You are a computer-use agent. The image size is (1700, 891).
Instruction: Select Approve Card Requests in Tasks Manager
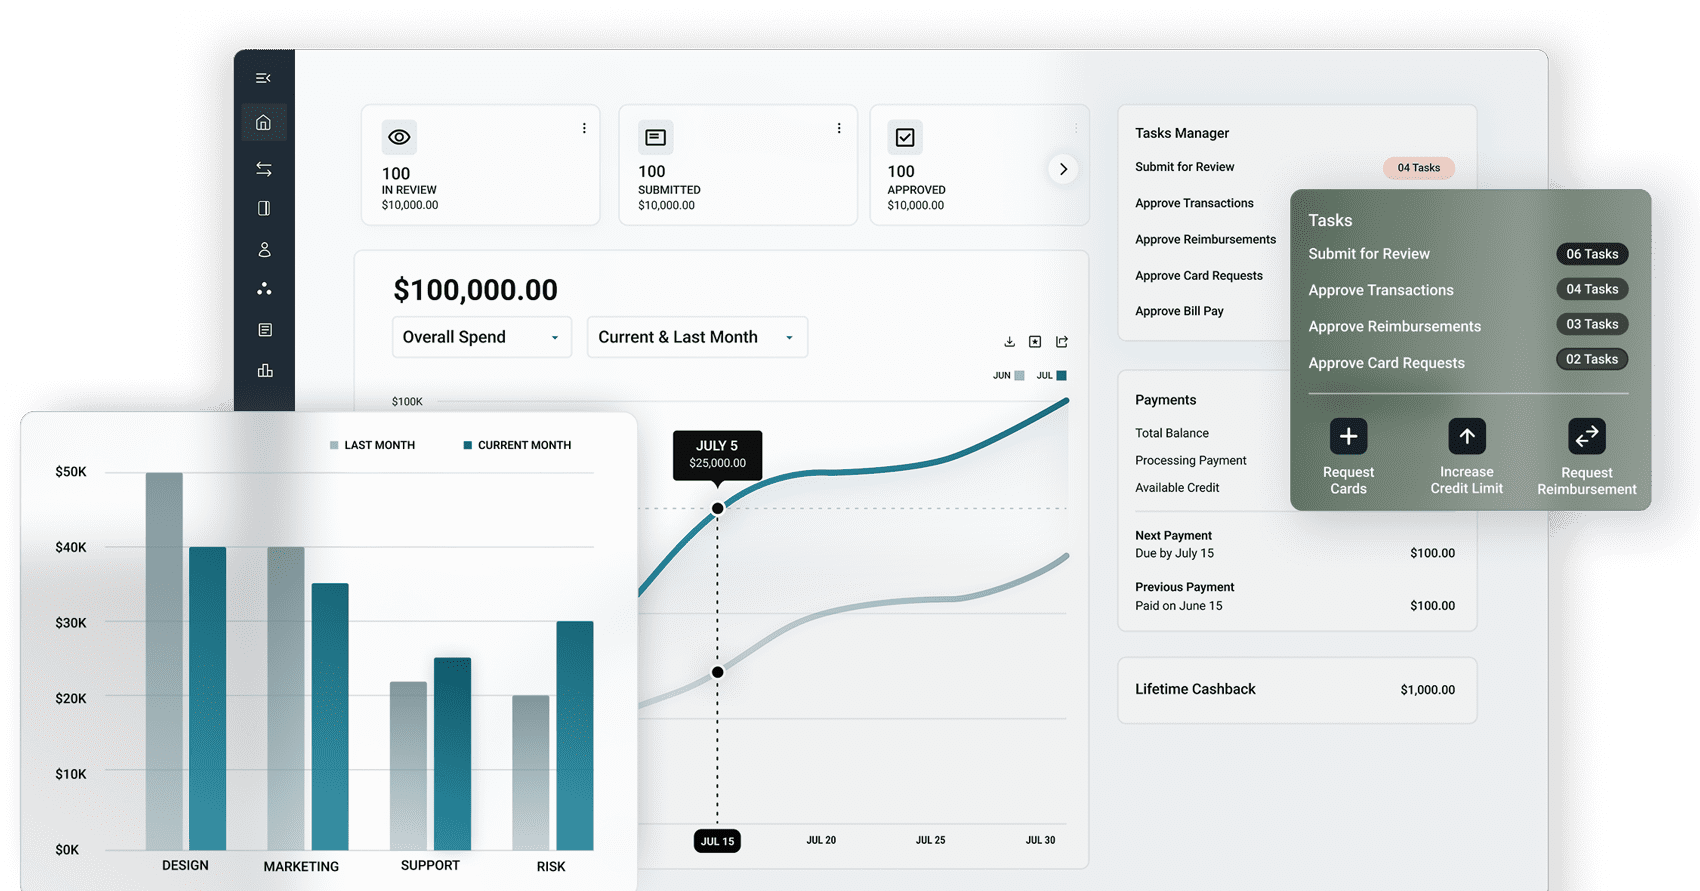pos(1198,276)
